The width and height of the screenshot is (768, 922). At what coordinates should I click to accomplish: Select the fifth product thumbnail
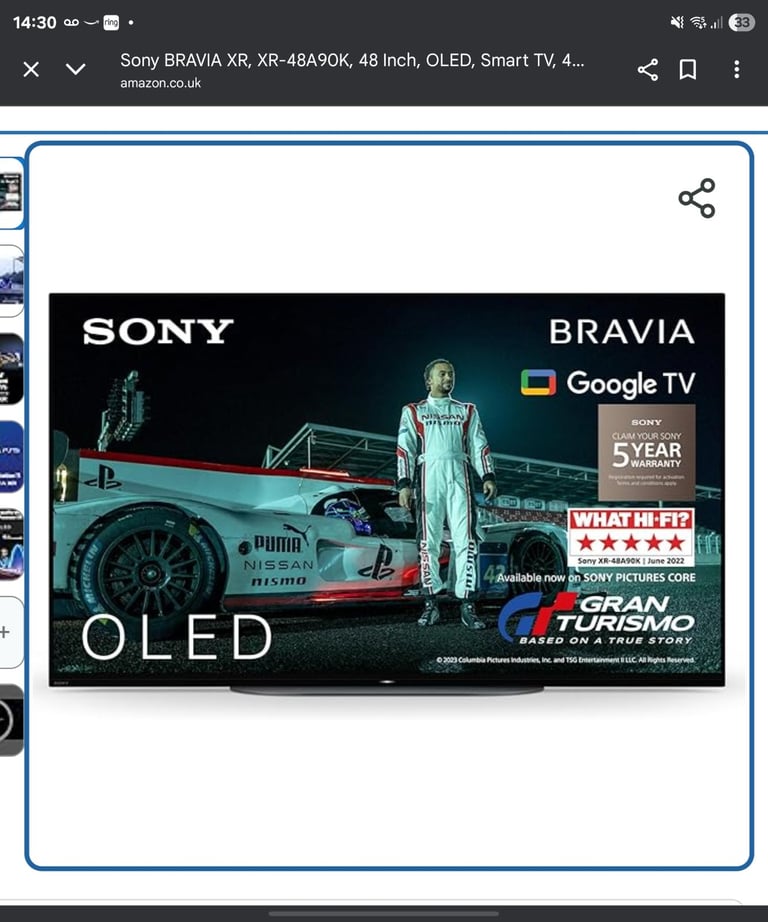tap(11, 544)
